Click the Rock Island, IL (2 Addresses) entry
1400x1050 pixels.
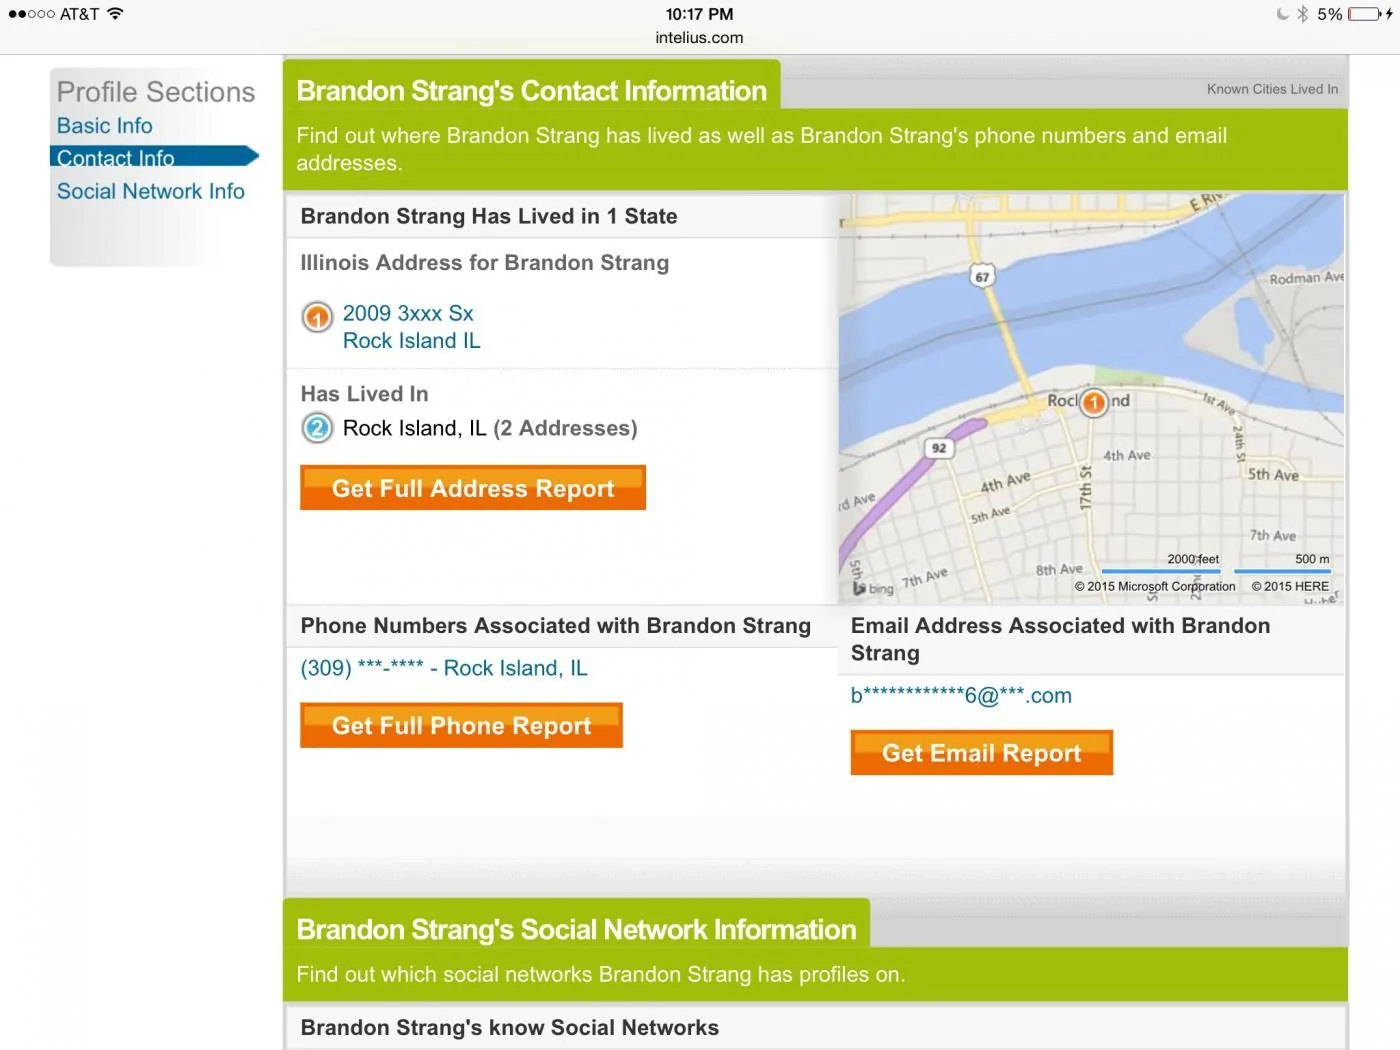(490, 428)
